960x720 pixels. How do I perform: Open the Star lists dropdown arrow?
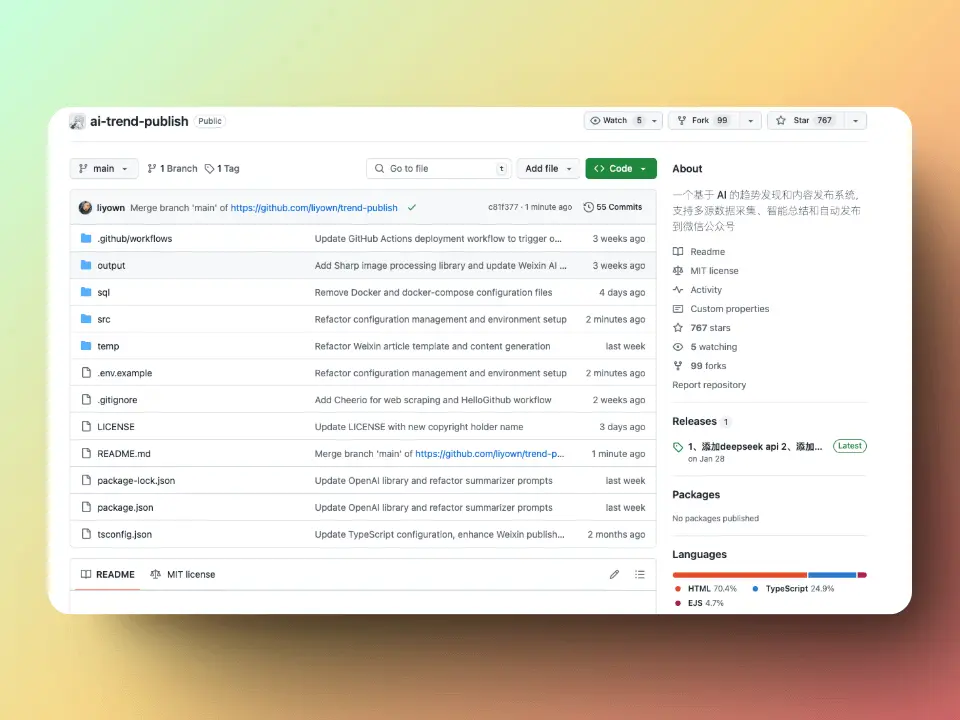point(855,121)
